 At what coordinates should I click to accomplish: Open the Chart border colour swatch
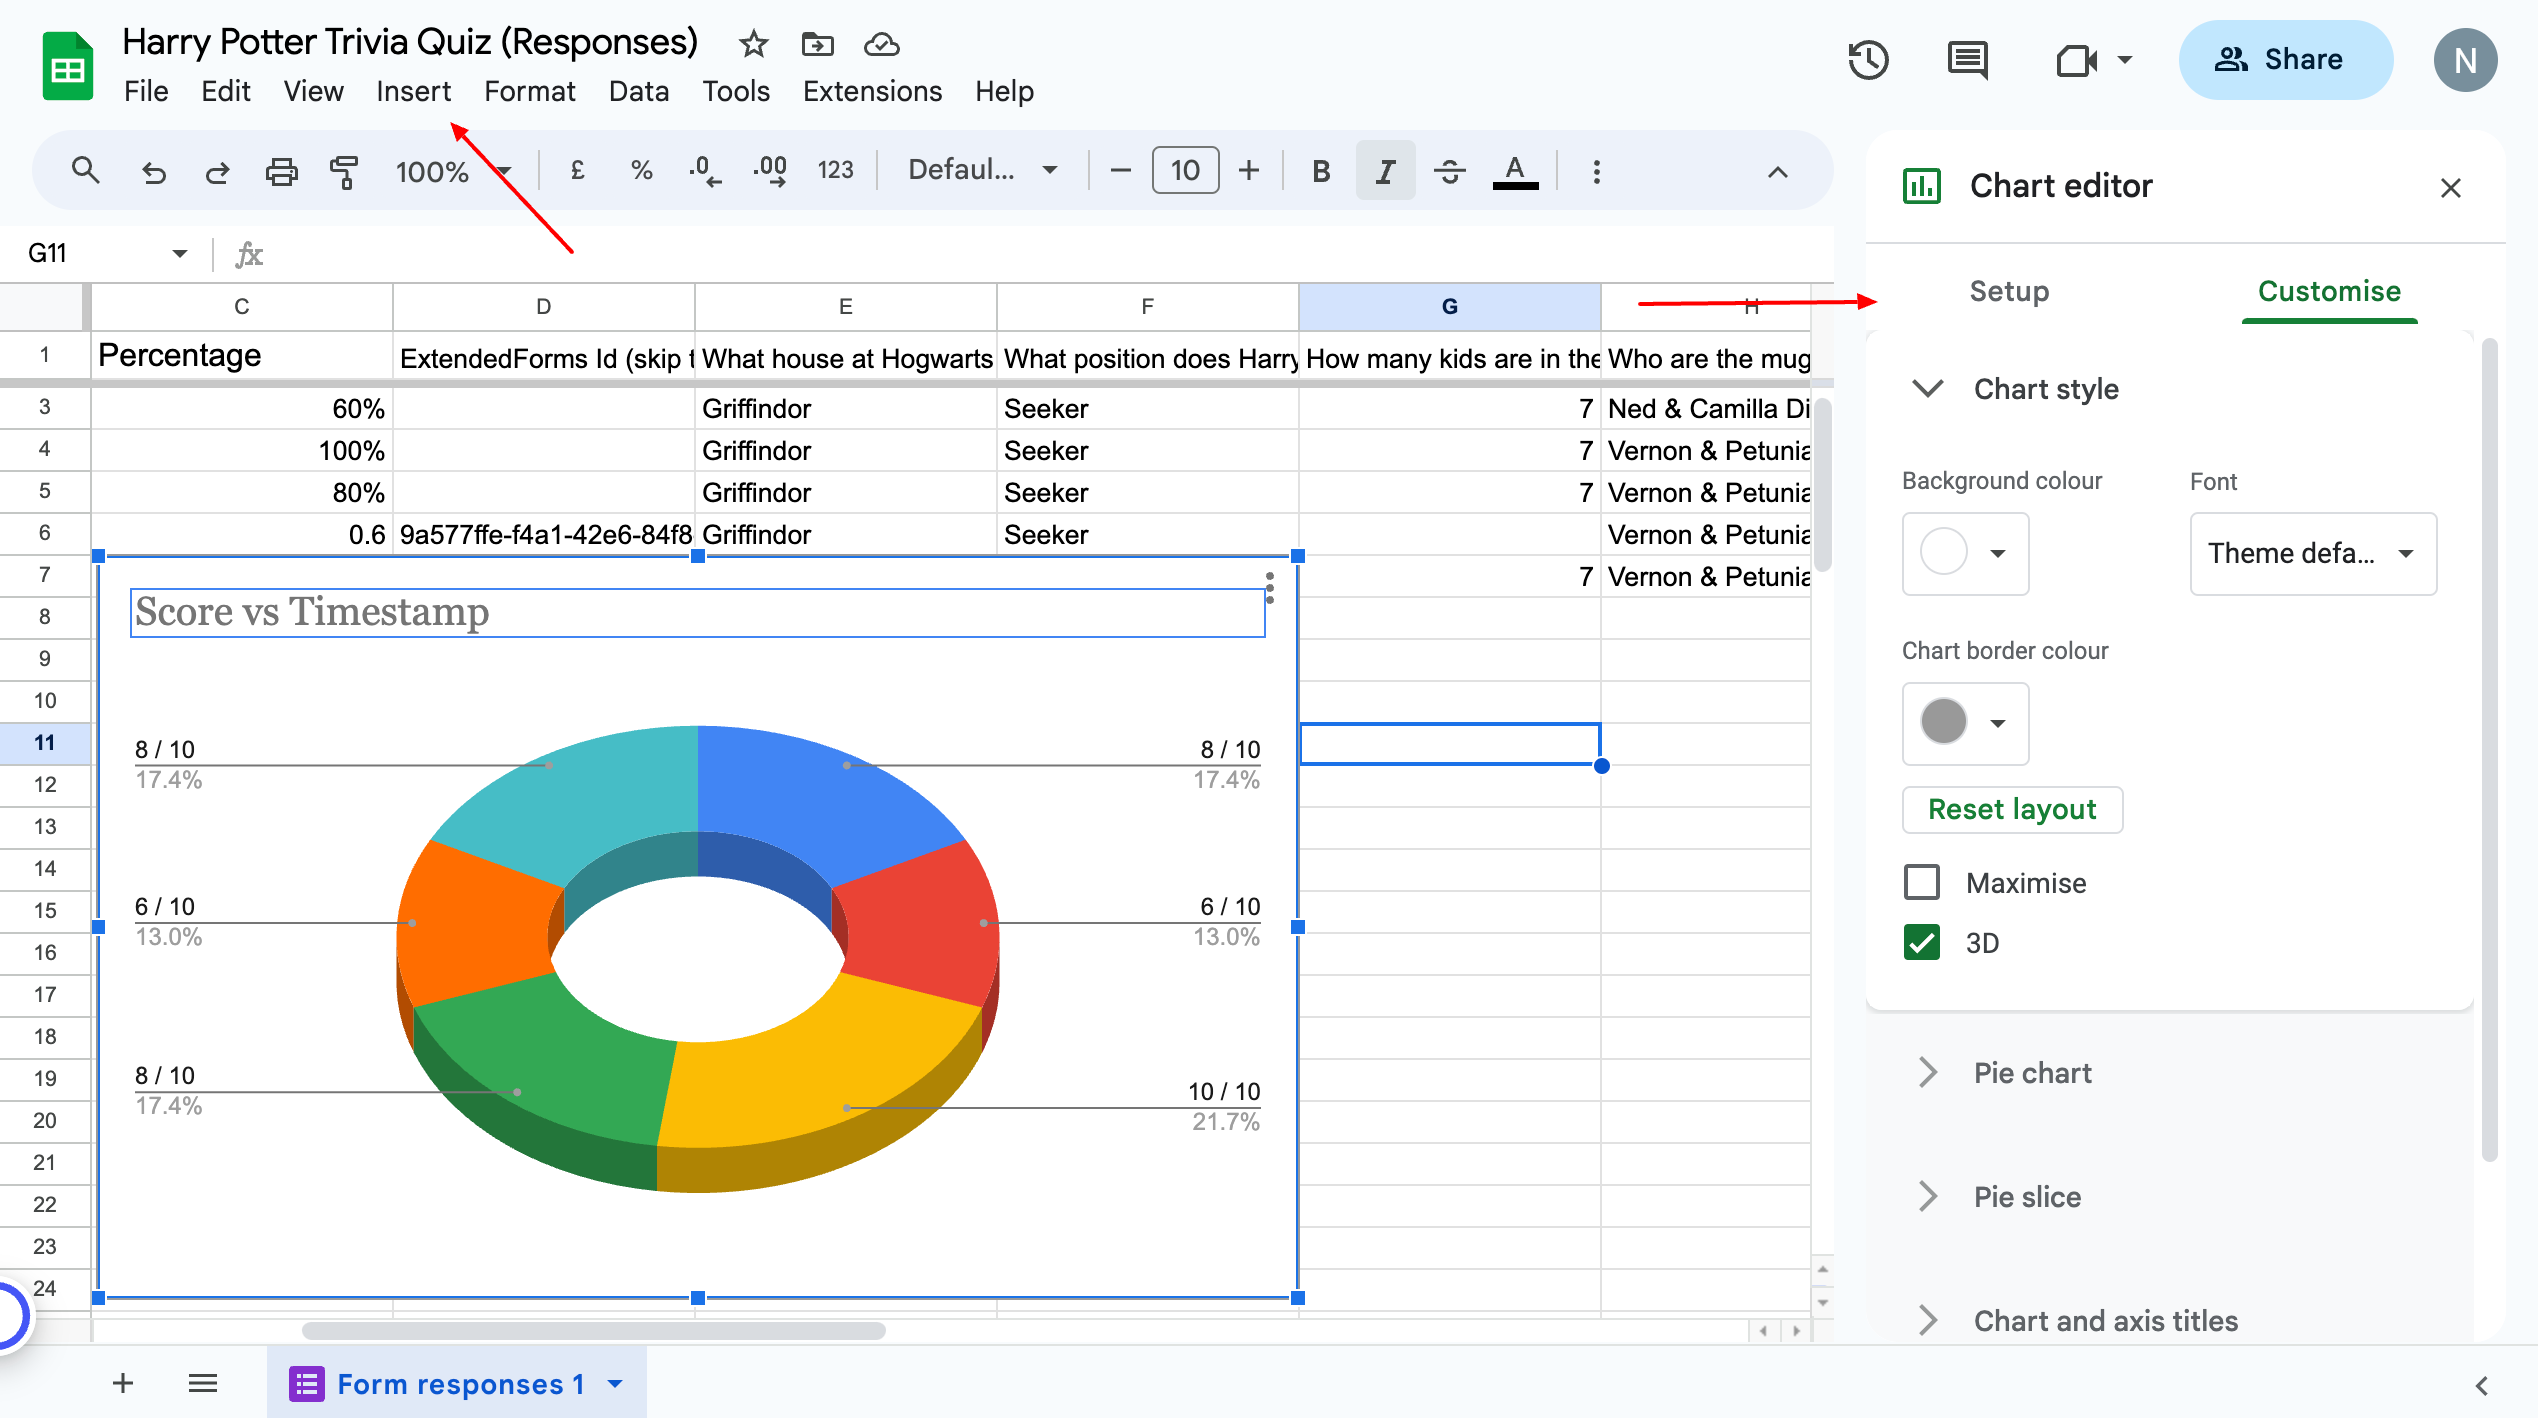pos(1963,723)
